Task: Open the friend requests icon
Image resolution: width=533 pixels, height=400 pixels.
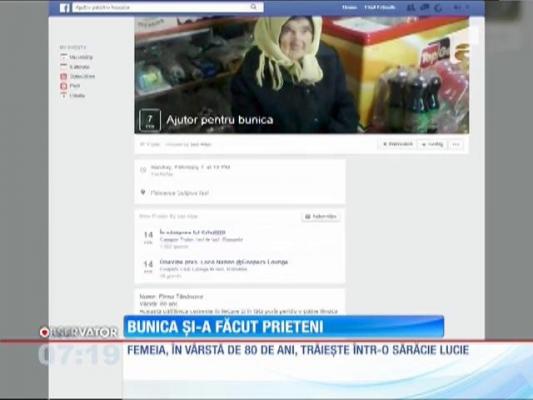Action: pos(411,7)
